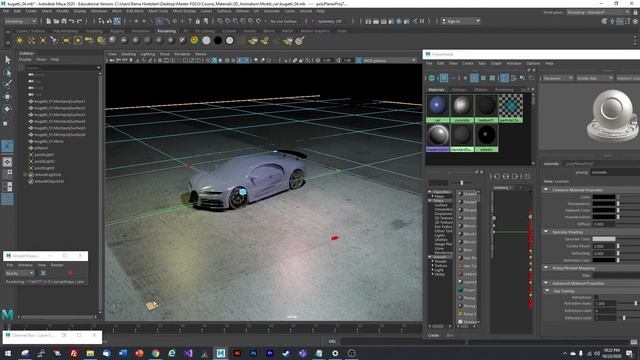640x360 pixels.
Task: Click the red stop render icon in Arnold window
Action: [x=70, y=273]
